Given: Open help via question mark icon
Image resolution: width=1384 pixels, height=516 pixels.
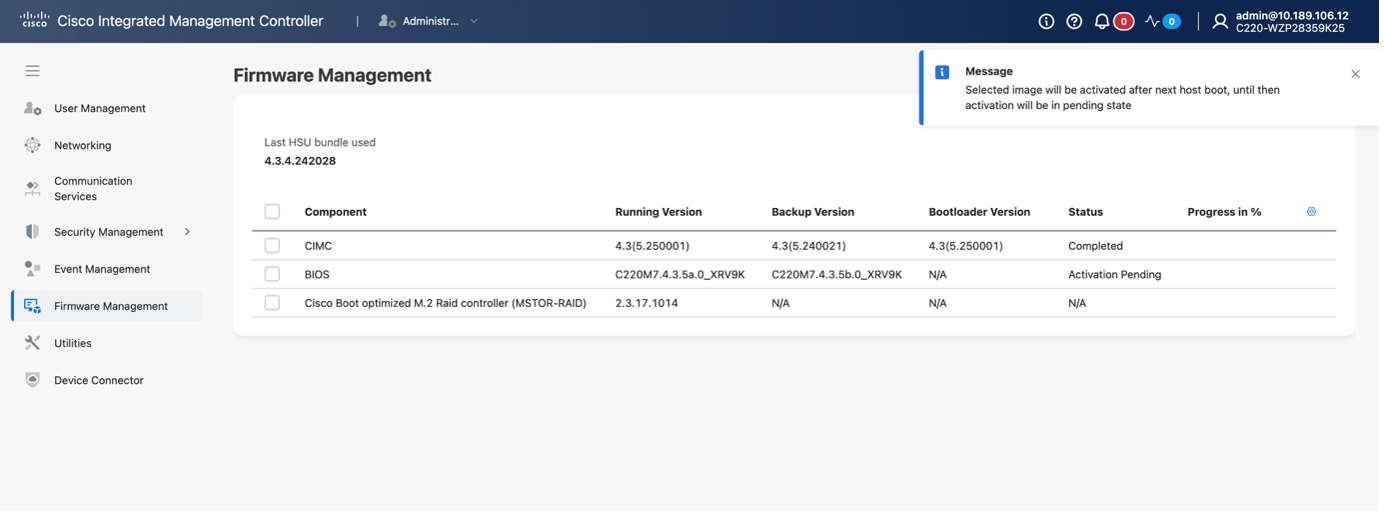Looking at the screenshot, I should [x=1074, y=21].
